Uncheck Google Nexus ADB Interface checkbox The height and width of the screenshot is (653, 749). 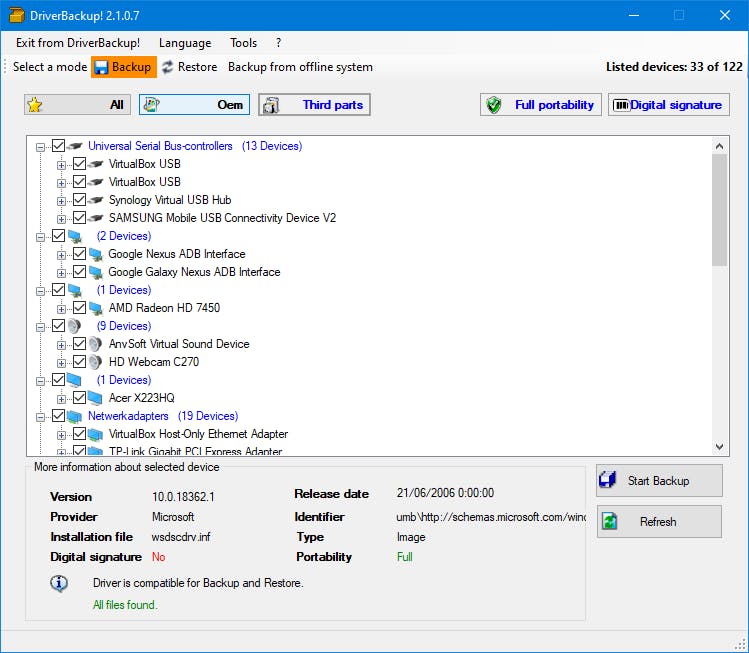pos(79,254)
